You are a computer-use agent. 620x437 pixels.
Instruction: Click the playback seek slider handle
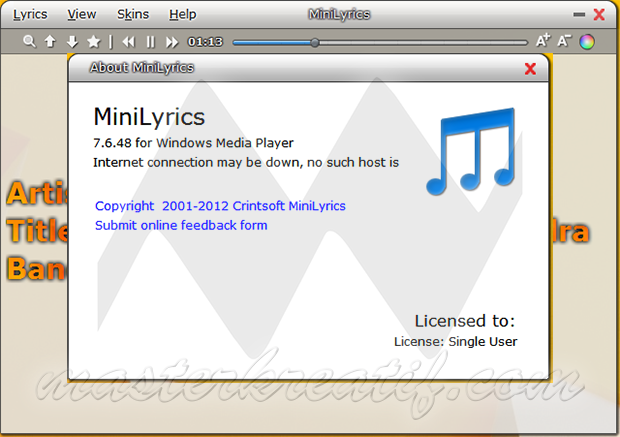click(315, 42)
